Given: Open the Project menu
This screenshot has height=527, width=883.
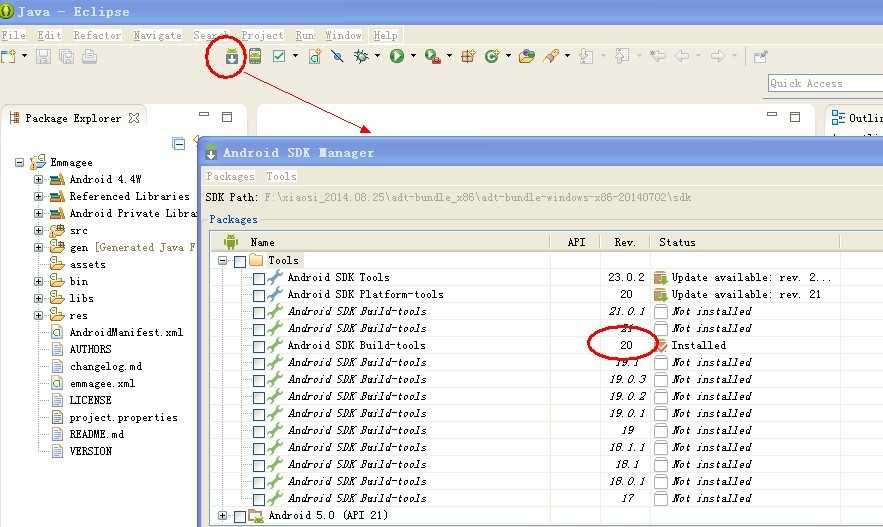Looking at the screenshot, I should coord(262,35).
